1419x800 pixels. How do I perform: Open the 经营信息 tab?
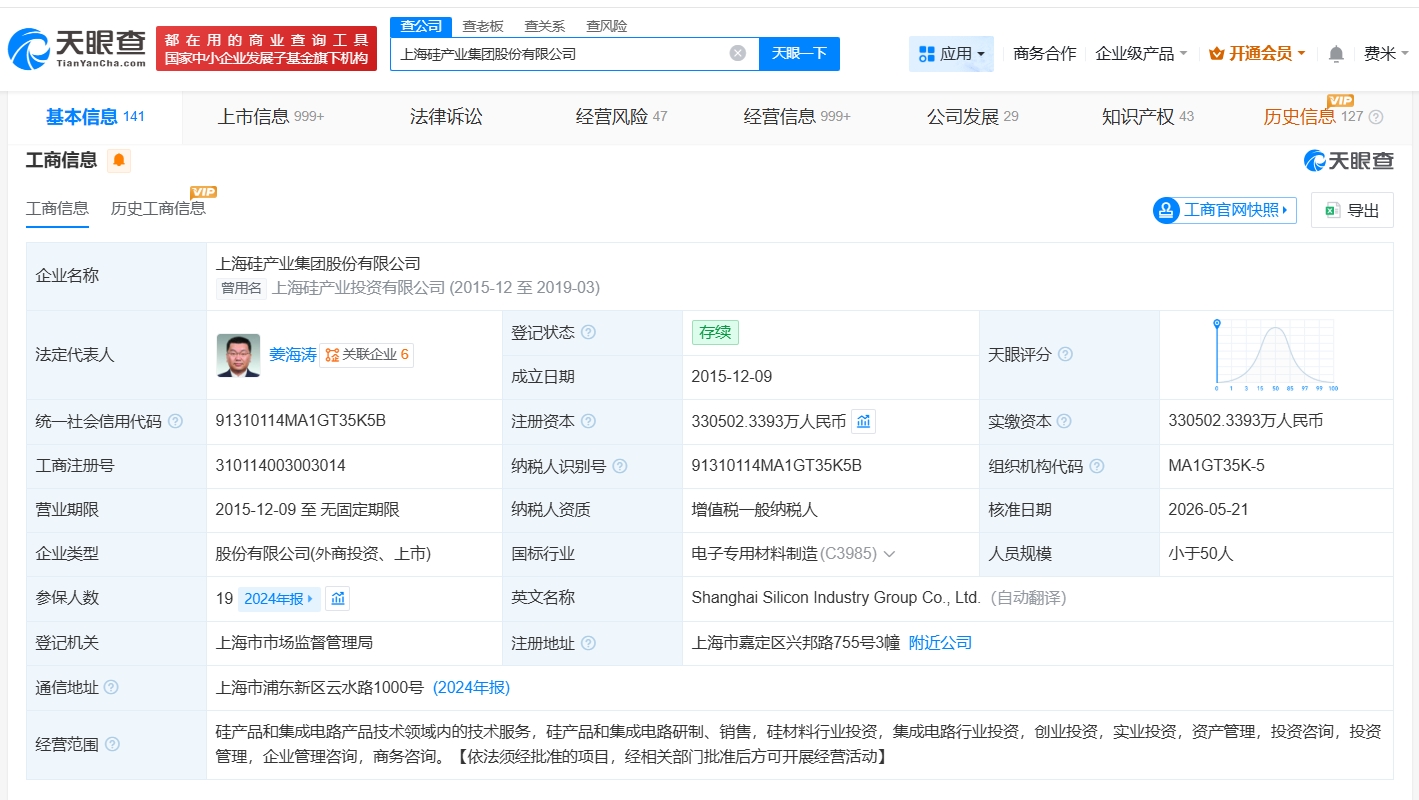796,117
